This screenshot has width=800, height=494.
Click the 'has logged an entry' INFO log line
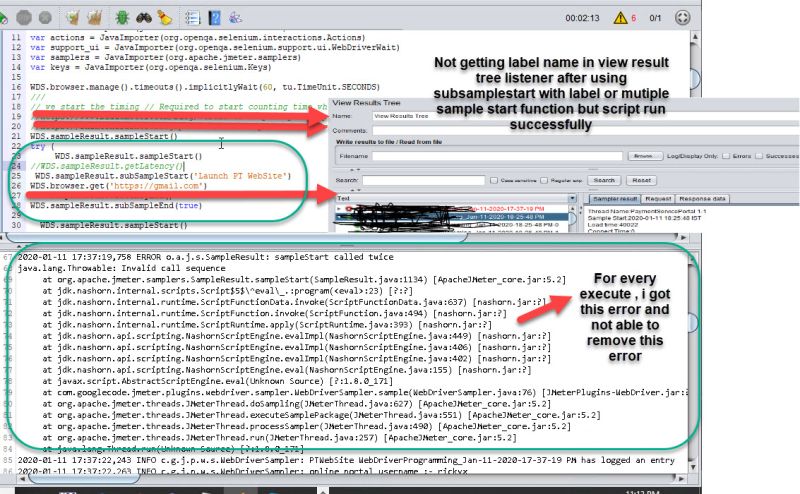(x=346, y=460)
